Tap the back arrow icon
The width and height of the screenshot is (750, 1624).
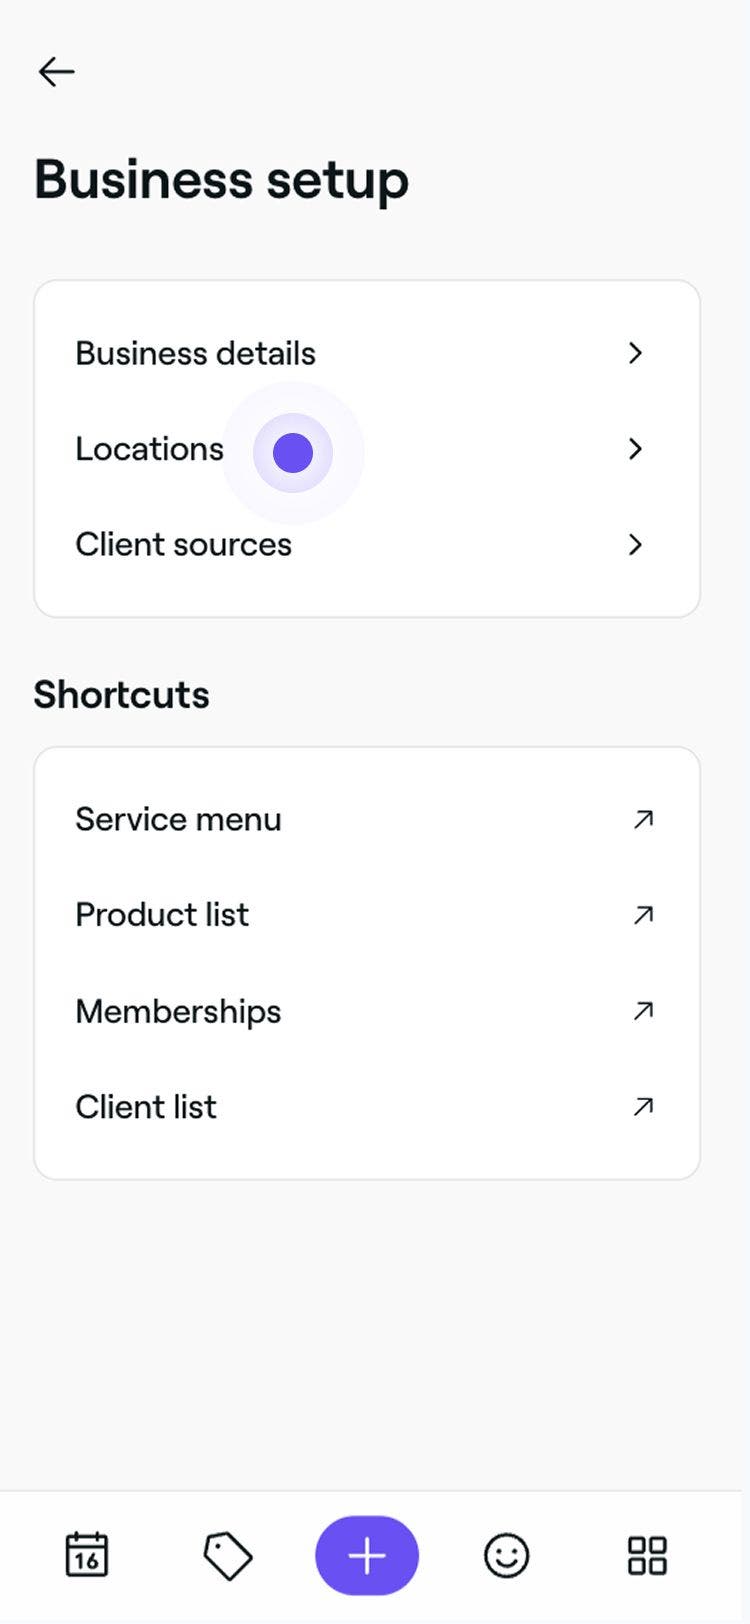[x=57, y=72]
